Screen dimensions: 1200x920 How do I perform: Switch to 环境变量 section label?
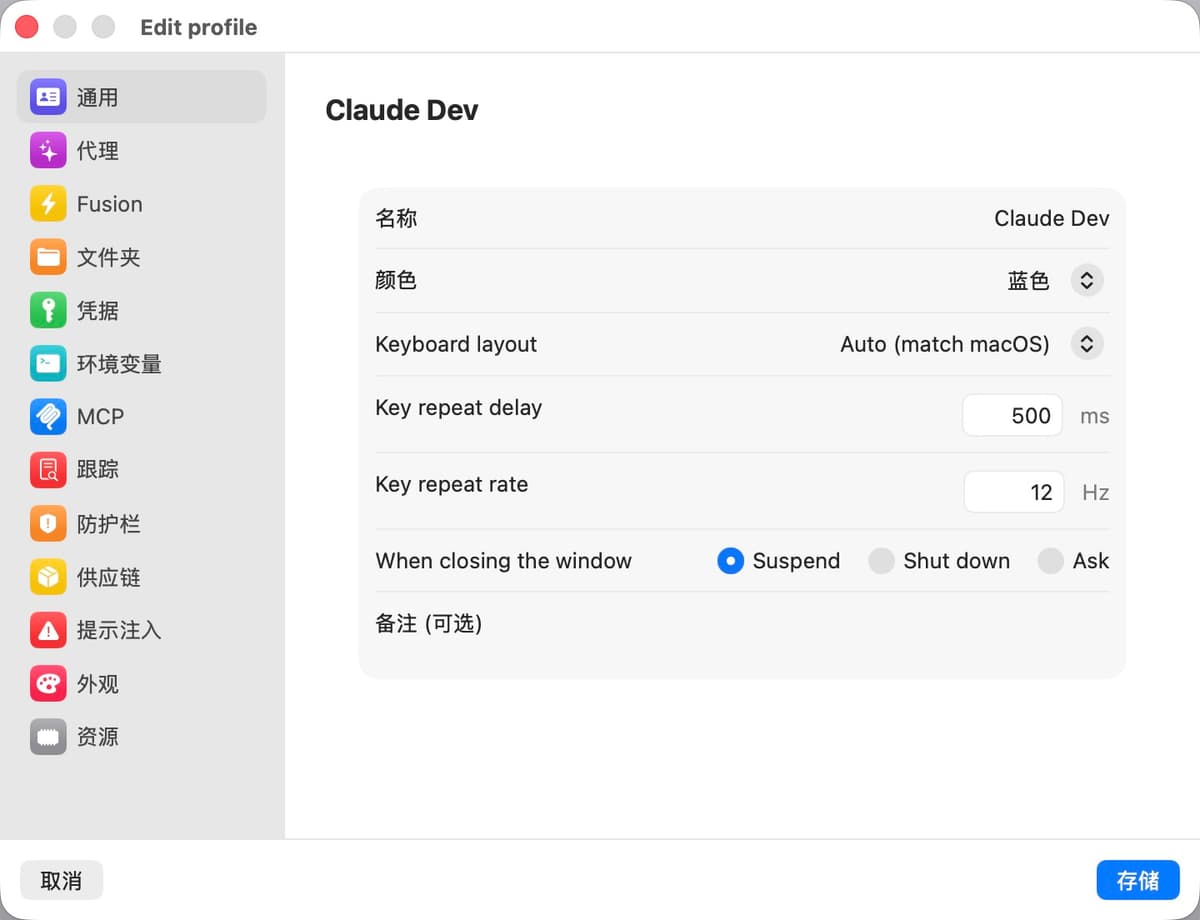(119, 364)
